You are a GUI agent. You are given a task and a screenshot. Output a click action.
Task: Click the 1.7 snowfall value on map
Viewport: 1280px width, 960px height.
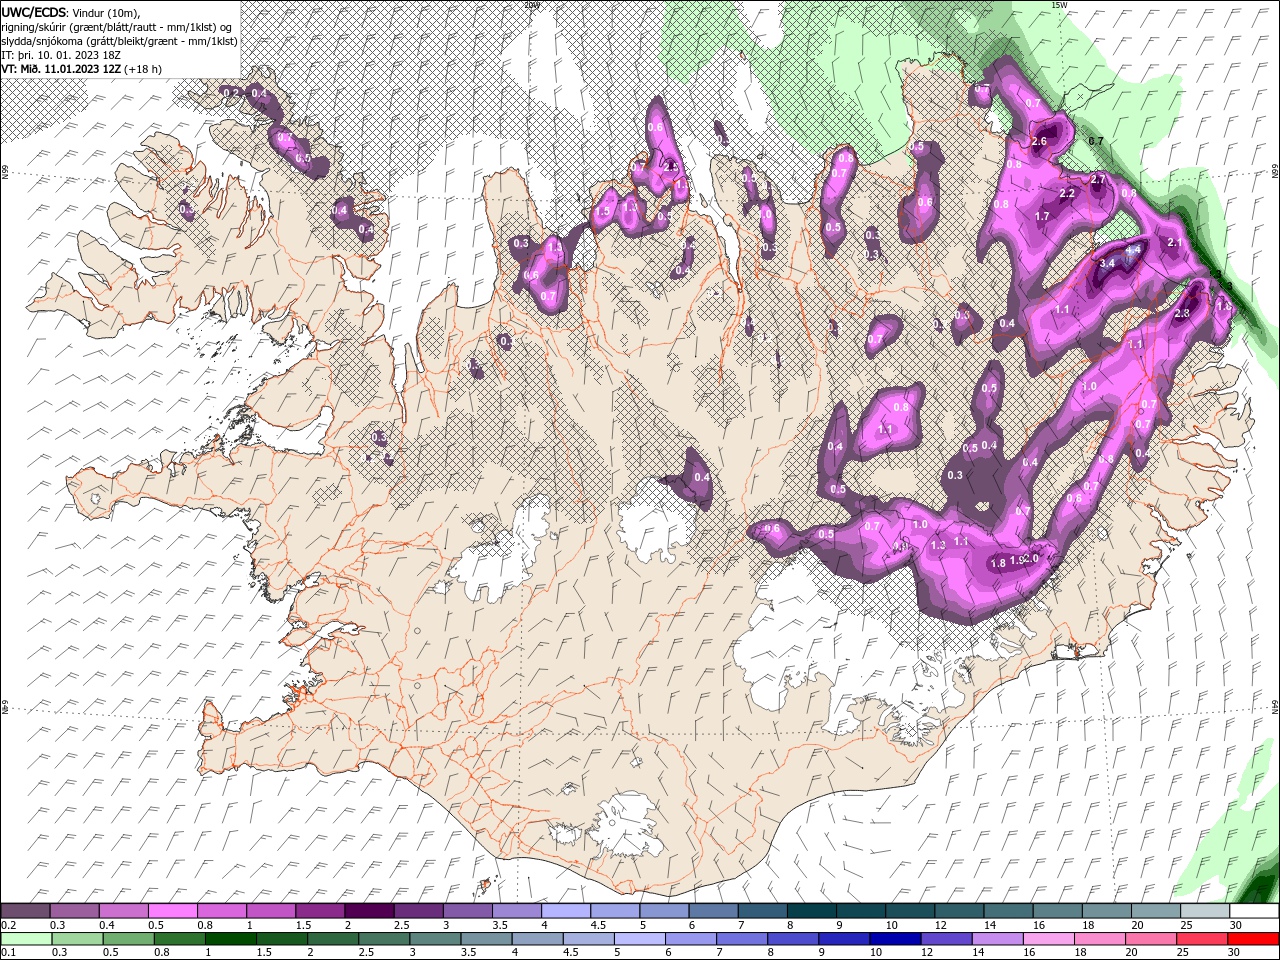point(1042,216)
